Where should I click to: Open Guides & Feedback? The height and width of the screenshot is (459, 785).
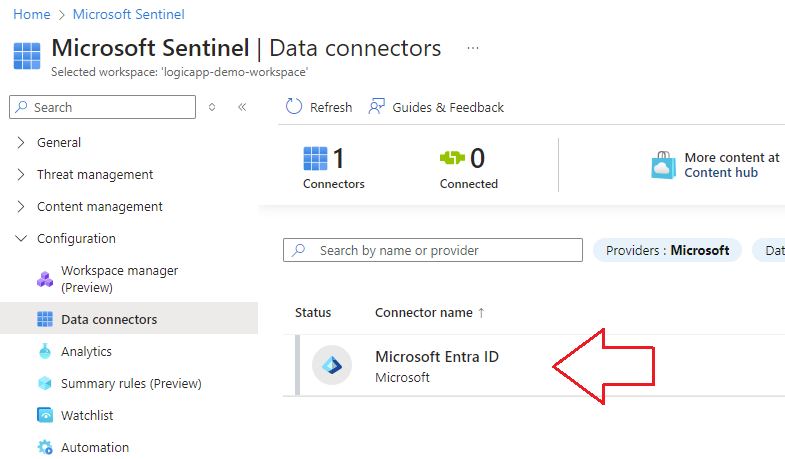[436, 107]
